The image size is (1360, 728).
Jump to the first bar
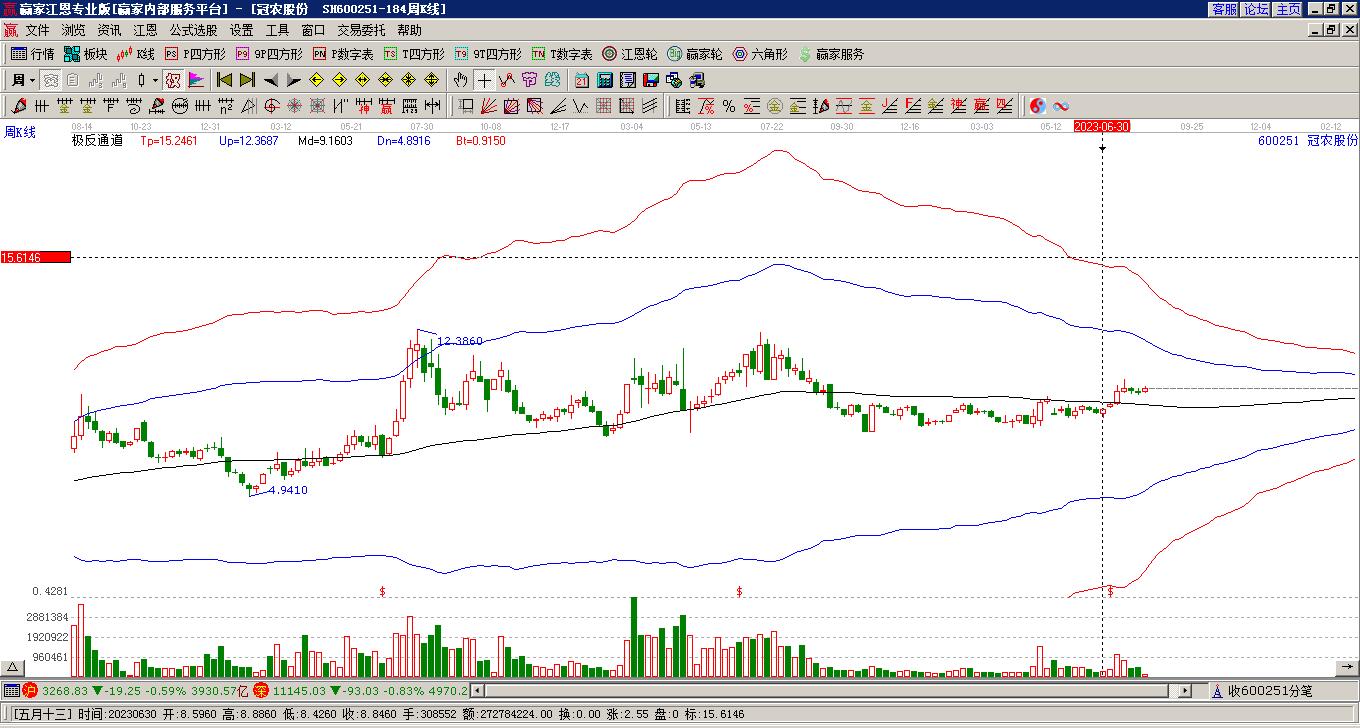pos(224,80)
